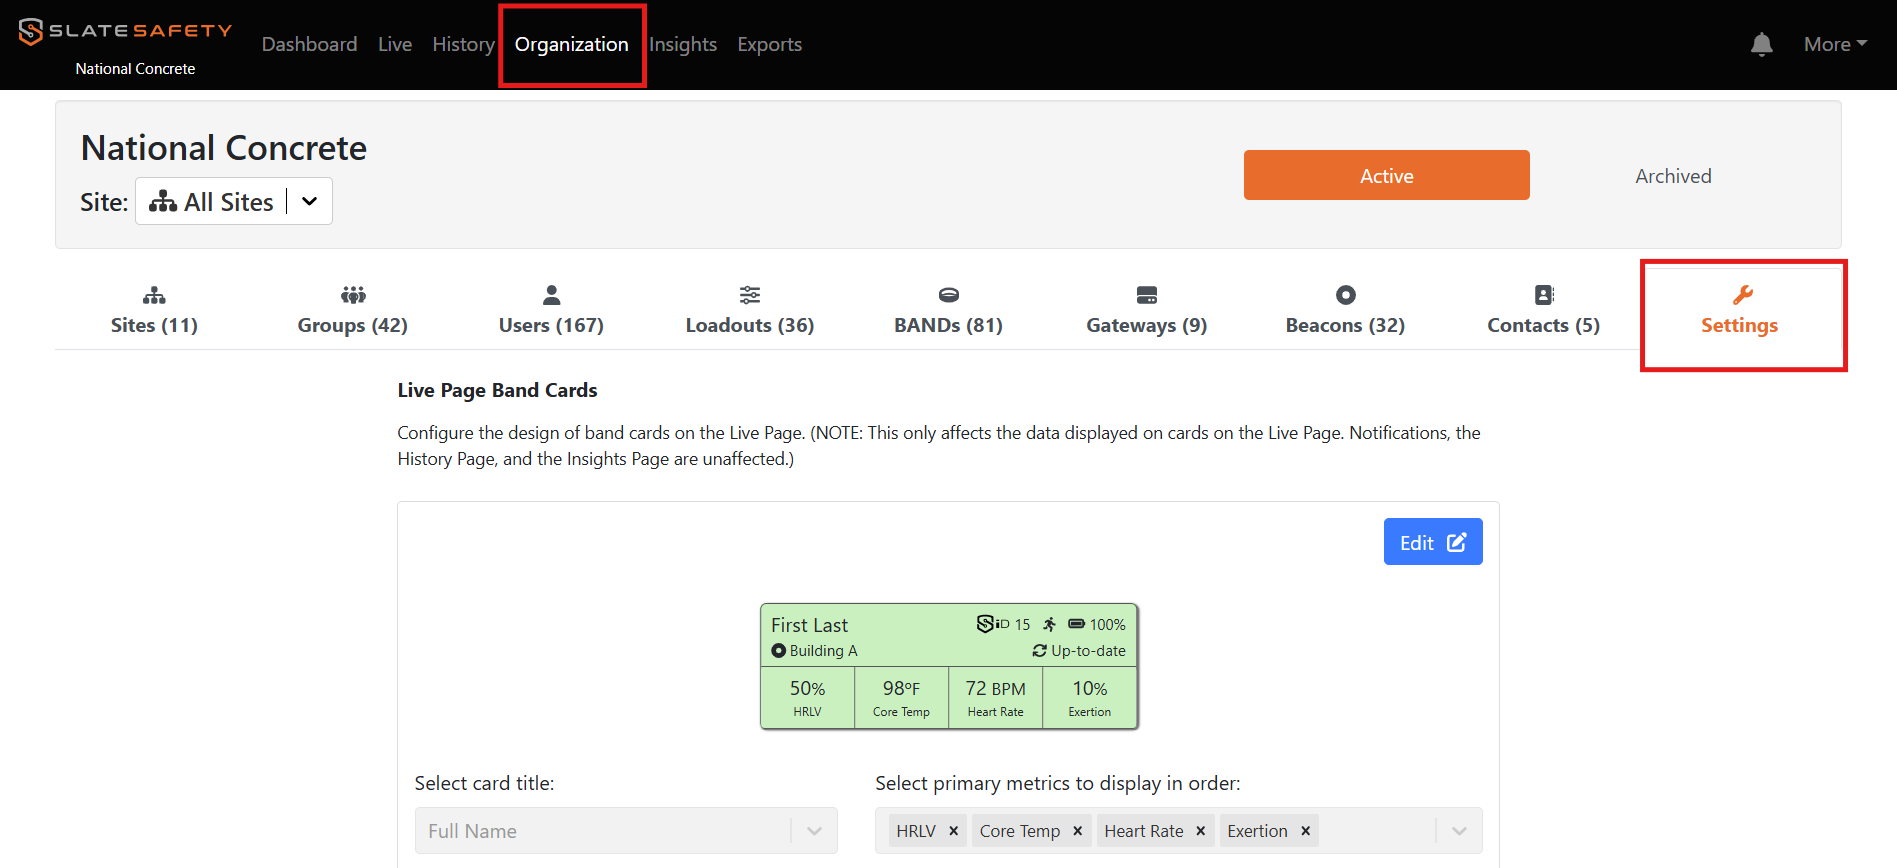The image size is (1897, 868).
Task: Click the Loadouts sliders icon
Action: point(750,295)
